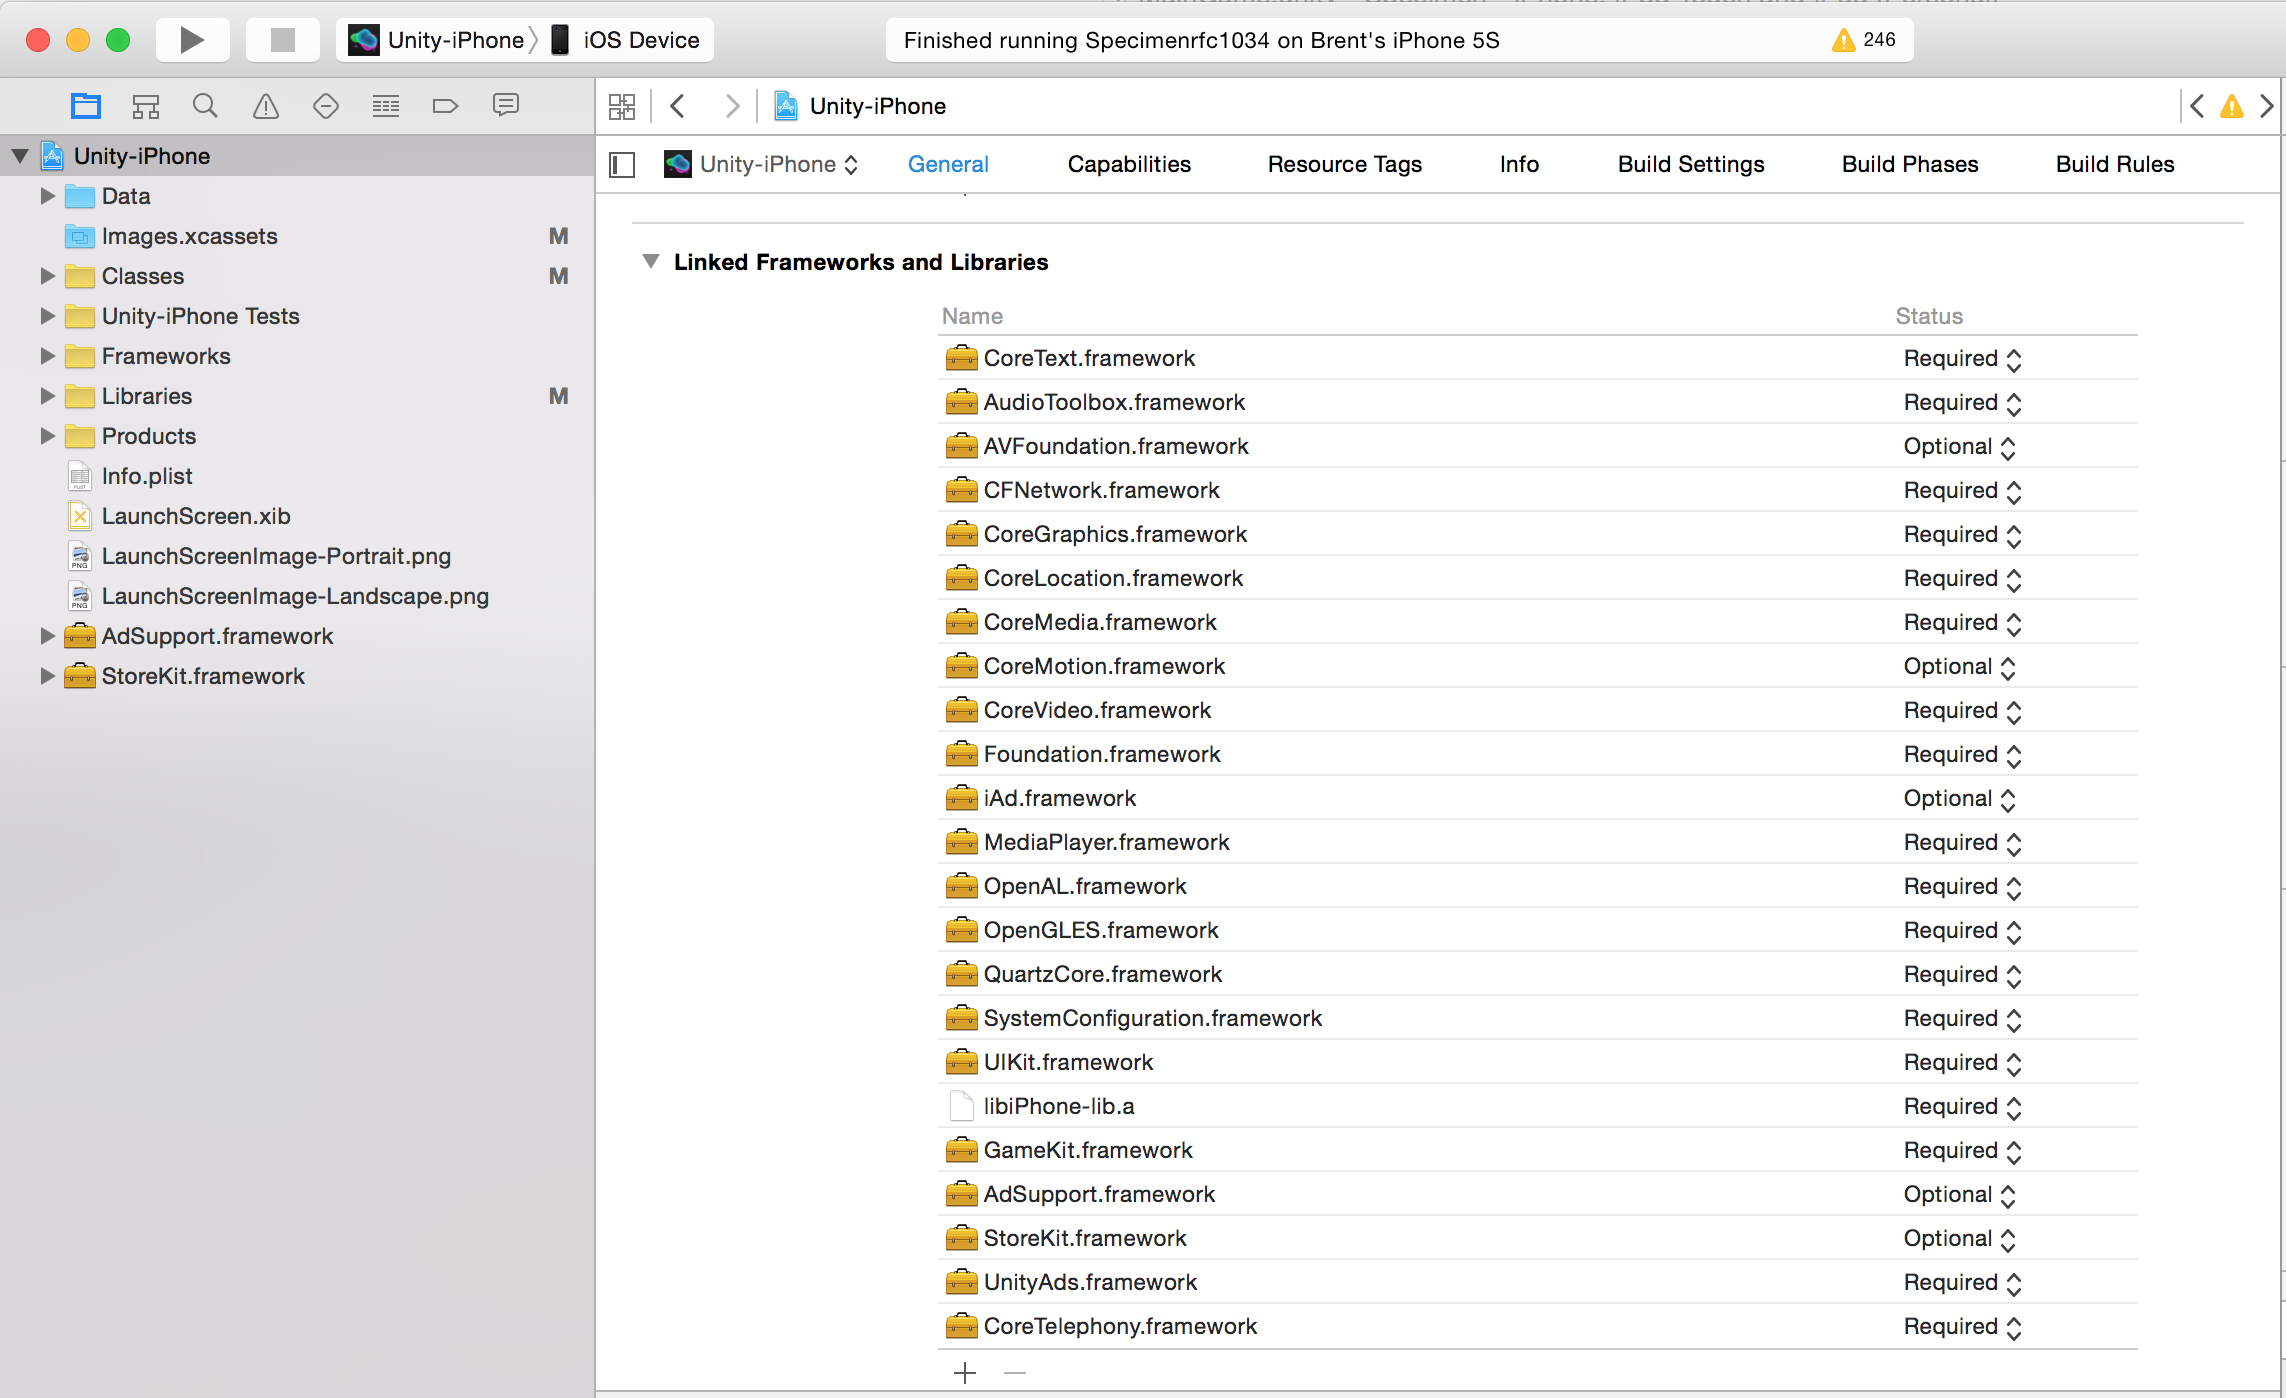This screenshot has width=2286, height=1398.
Task: Click the related items grid icon
Action: (622, 106)
